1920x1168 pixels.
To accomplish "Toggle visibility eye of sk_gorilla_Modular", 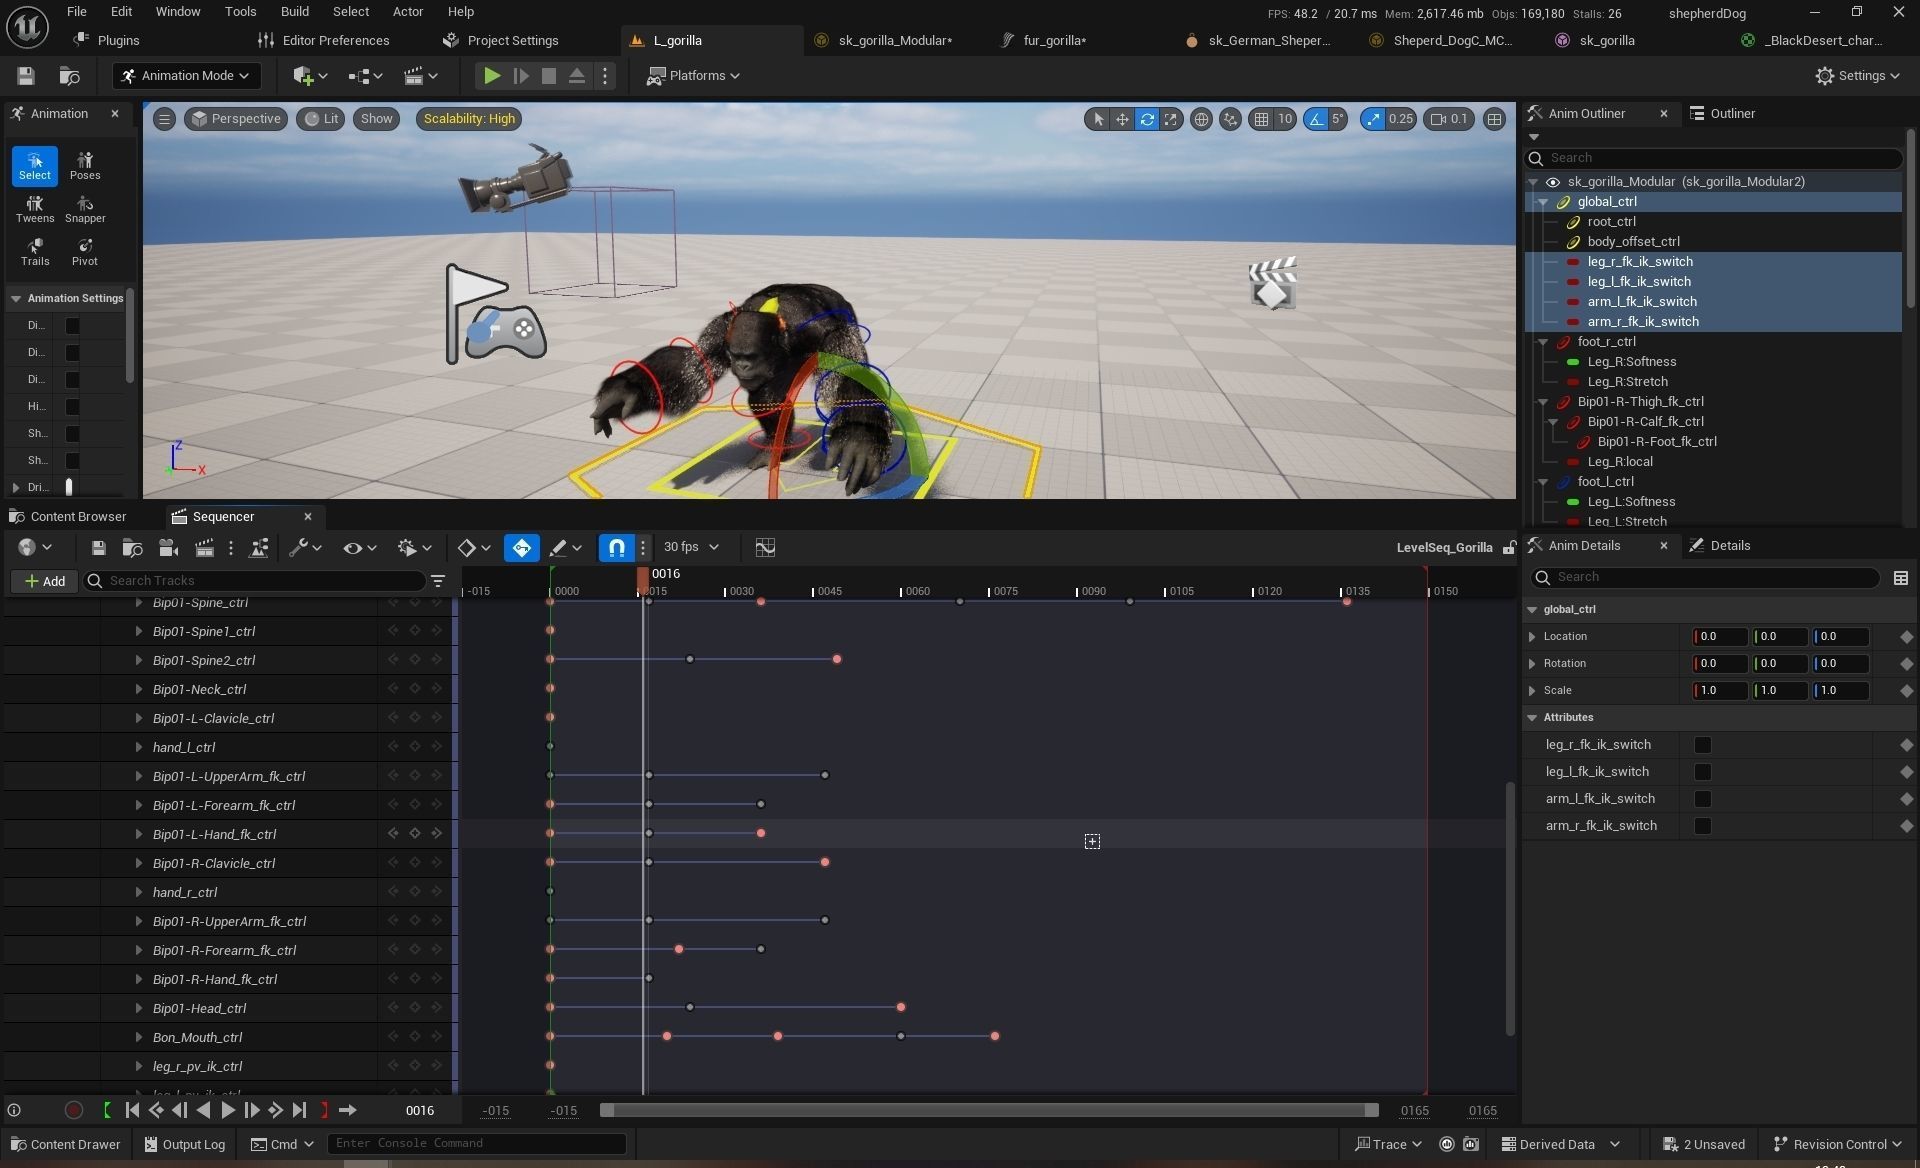I will [1552, 182].
